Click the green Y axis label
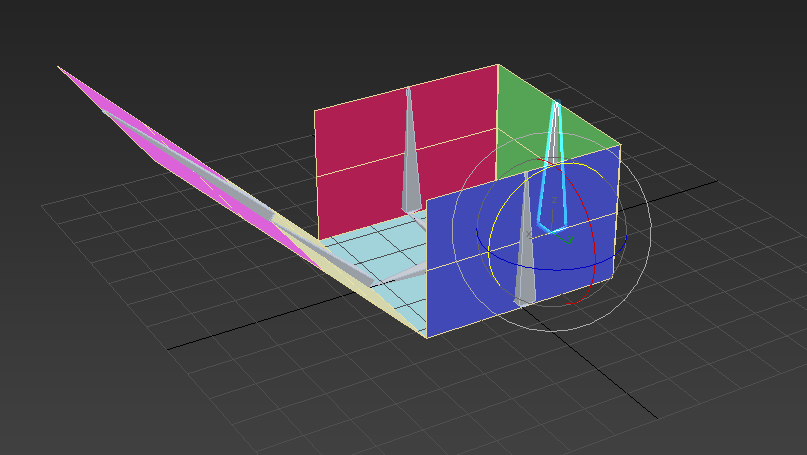 tap(570, 239)
